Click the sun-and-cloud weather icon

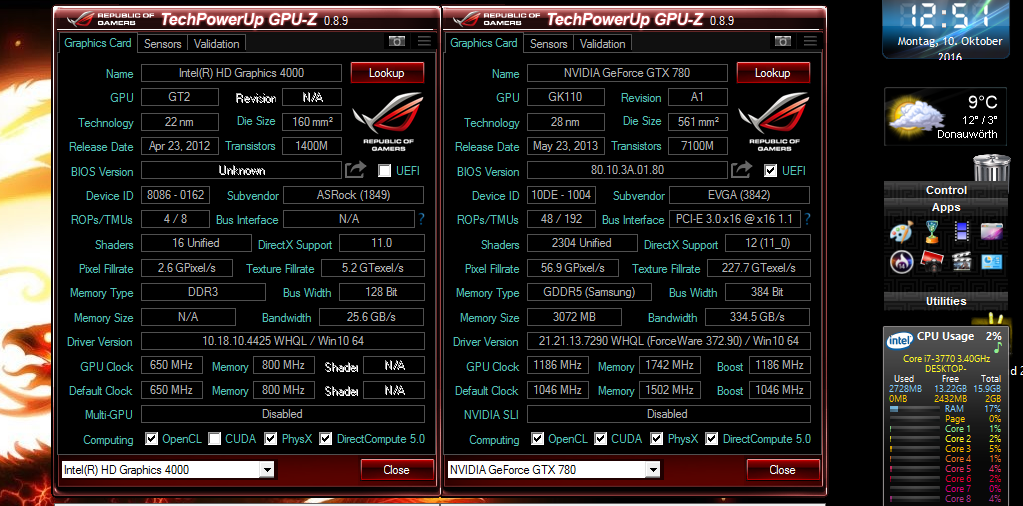(917, 115)
